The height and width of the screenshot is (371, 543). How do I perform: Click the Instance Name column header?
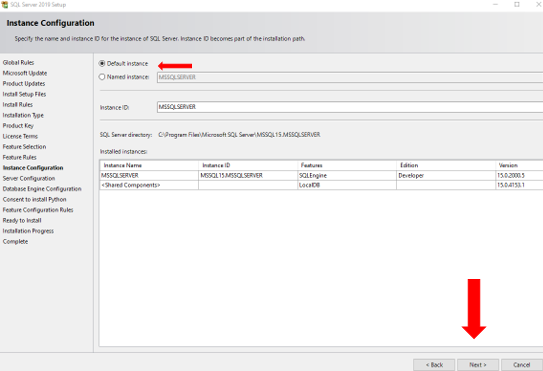[x=149, y=165]
